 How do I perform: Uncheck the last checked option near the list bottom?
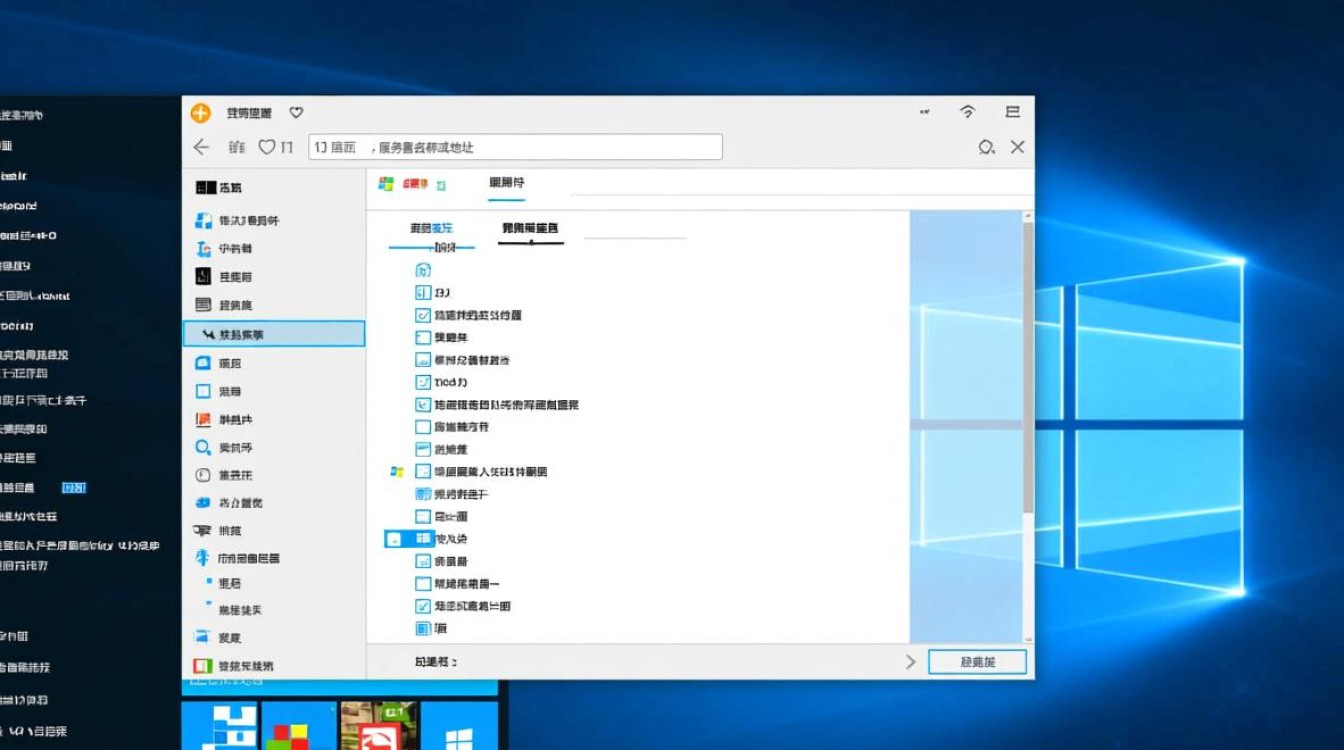424,605
